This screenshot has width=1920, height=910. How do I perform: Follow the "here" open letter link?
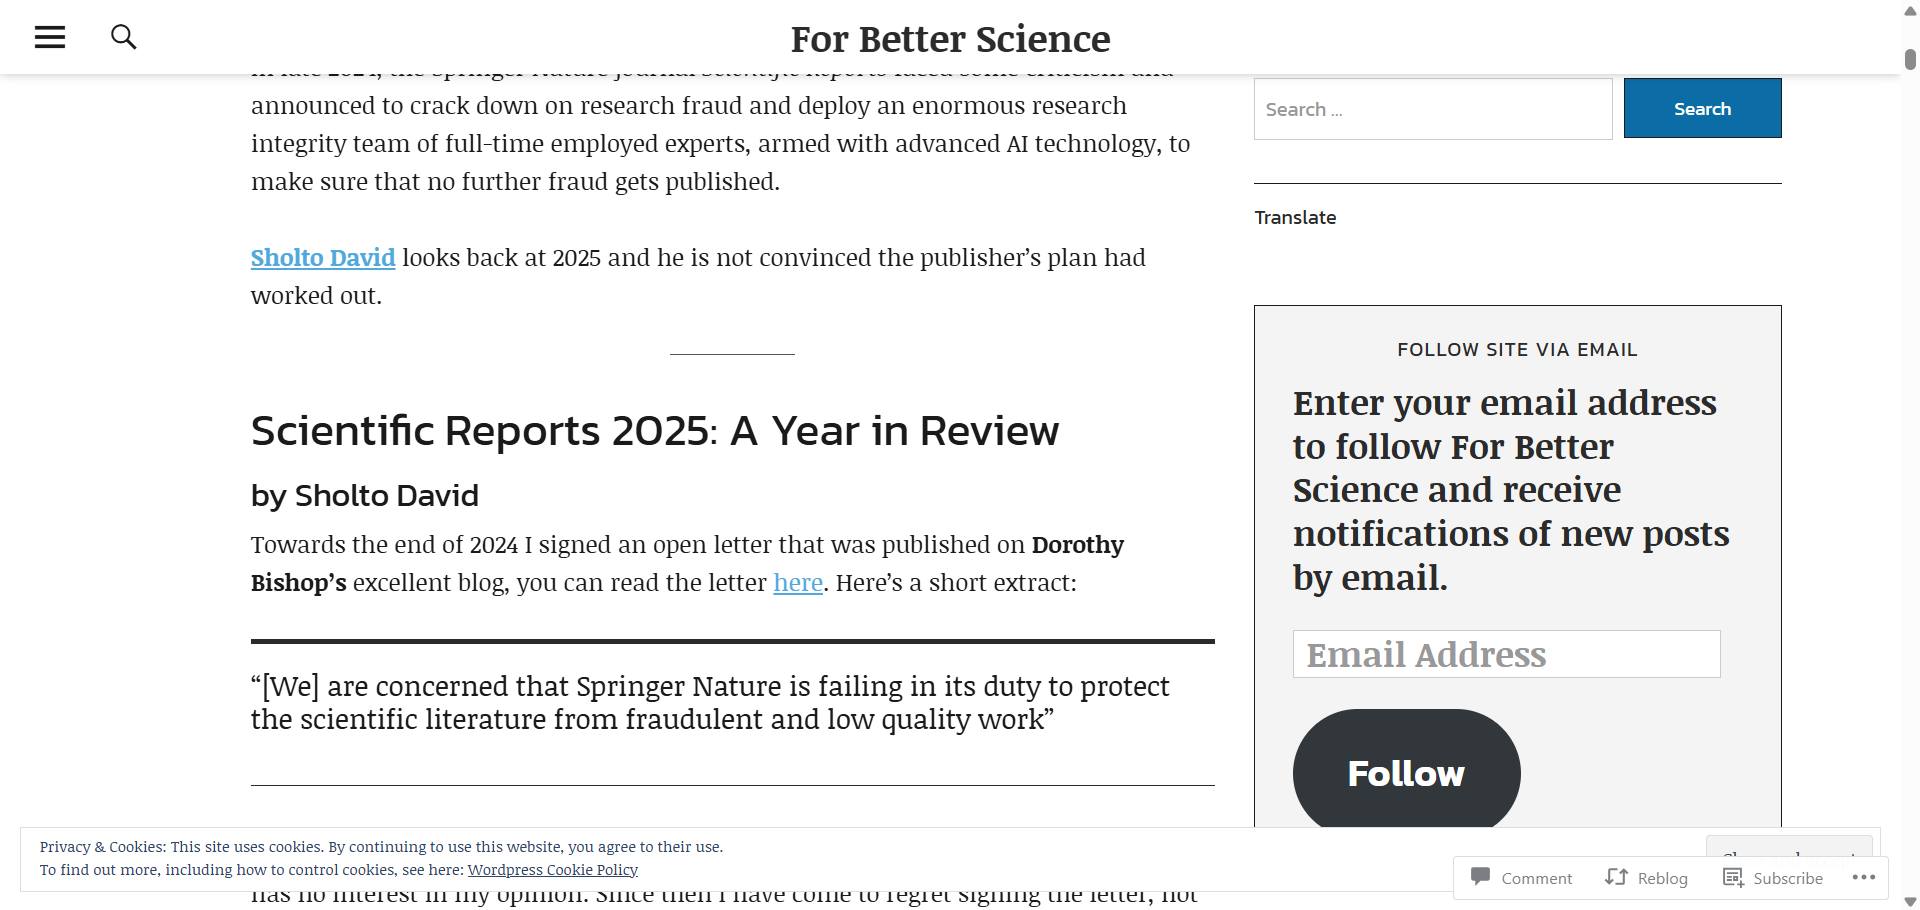coord(798,583)
